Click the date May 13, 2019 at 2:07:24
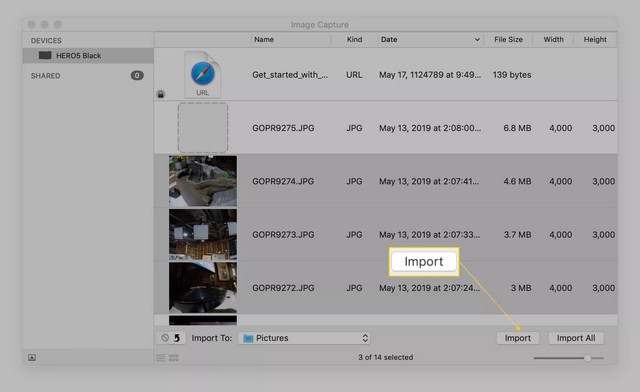Viewport: 640px width, 392px height. [x=429, y=288]
